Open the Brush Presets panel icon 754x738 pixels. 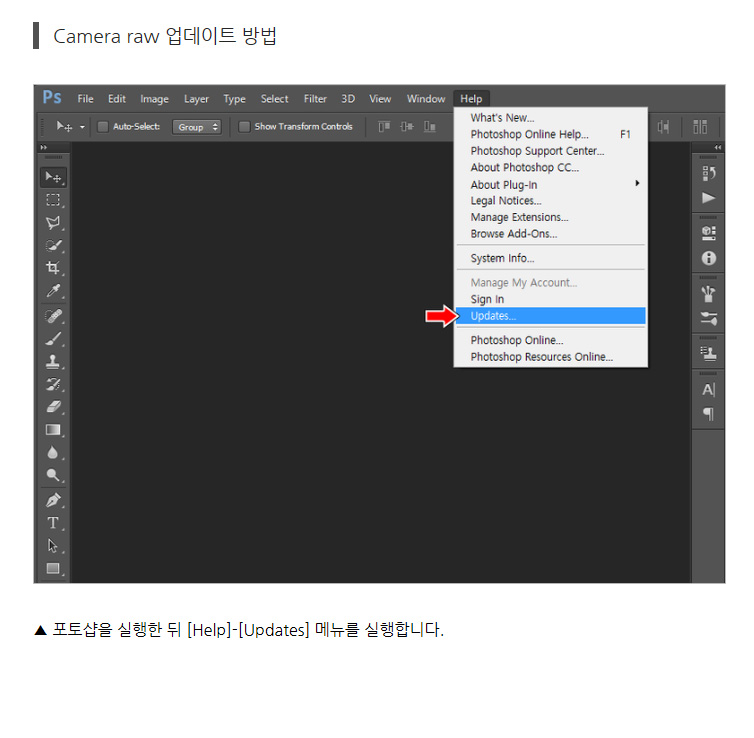tap(708, 294)
